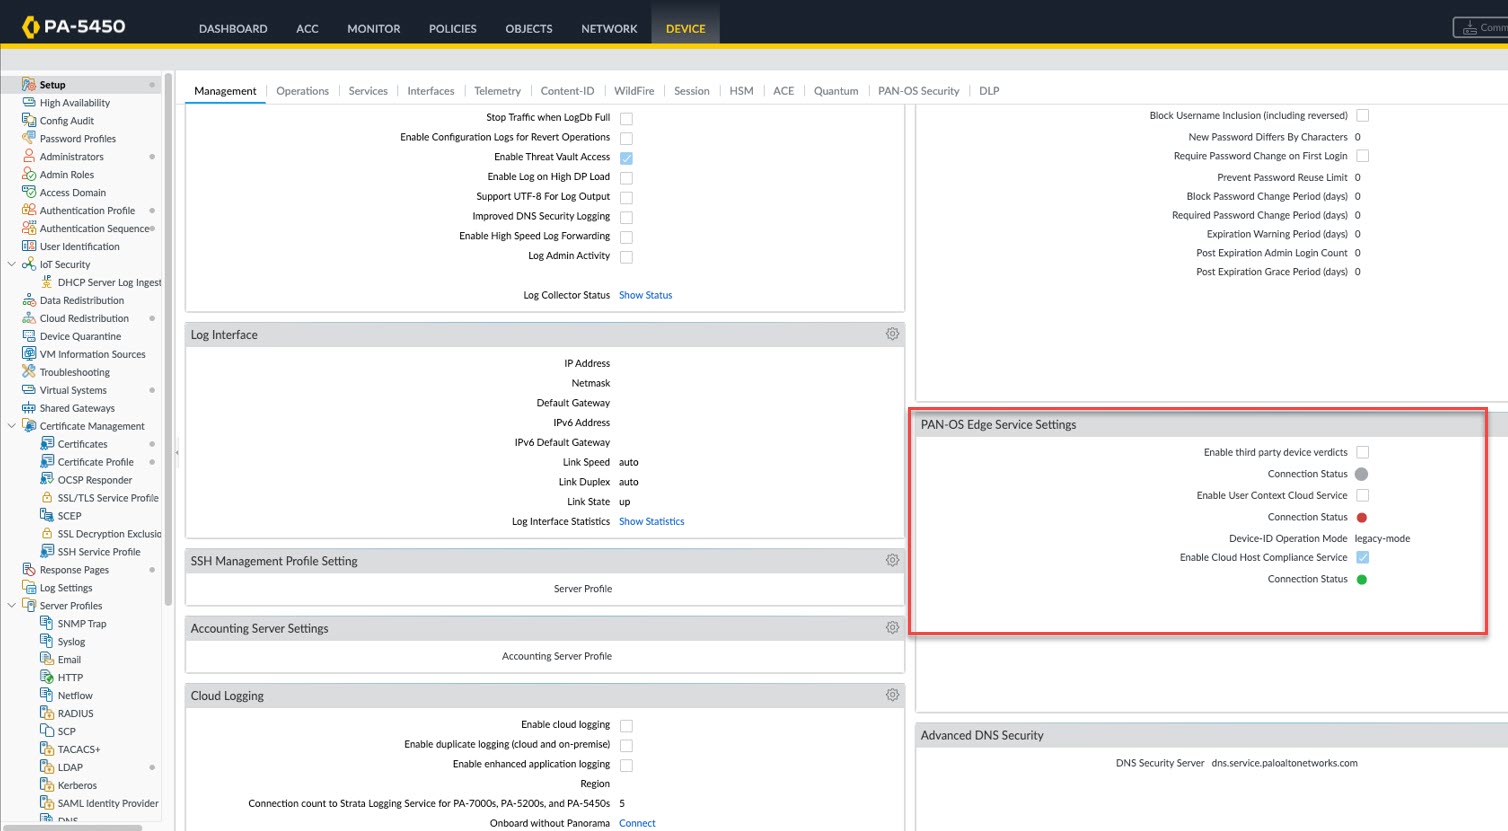Image resolution: width=1508 pixels, height=831 pixels.
Task: Disable the Enable Threat Vault Access checkbox
Action: coord(626,158)
